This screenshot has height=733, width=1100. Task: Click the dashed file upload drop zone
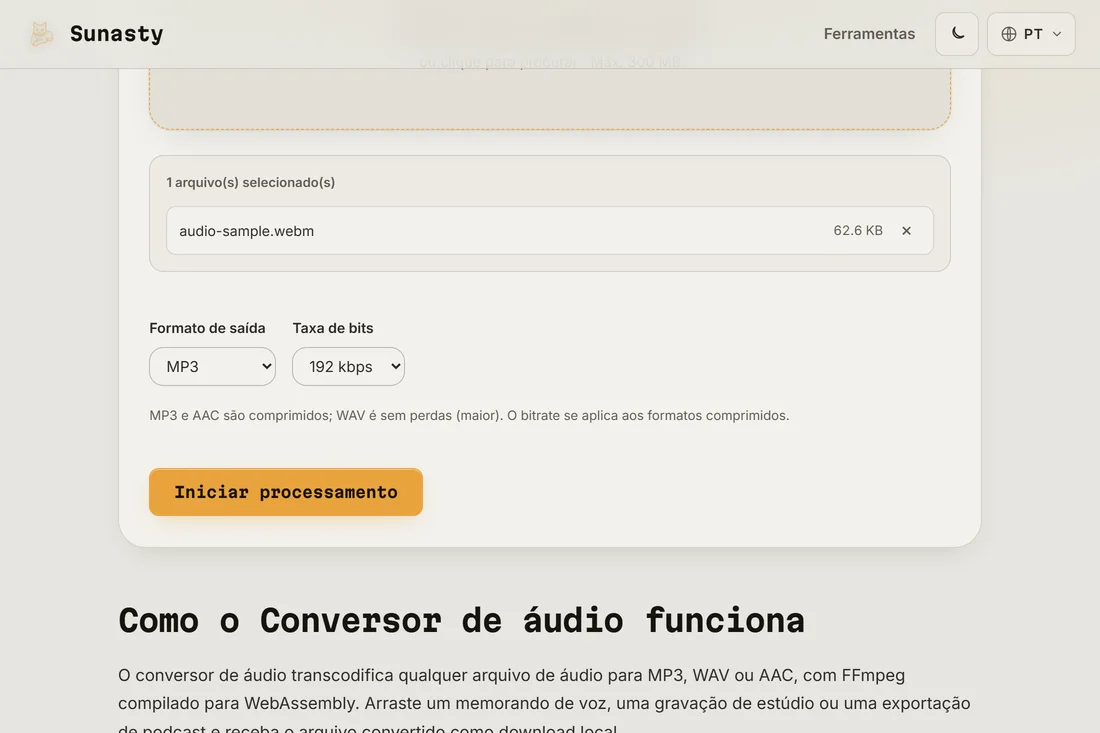point(550,98)
